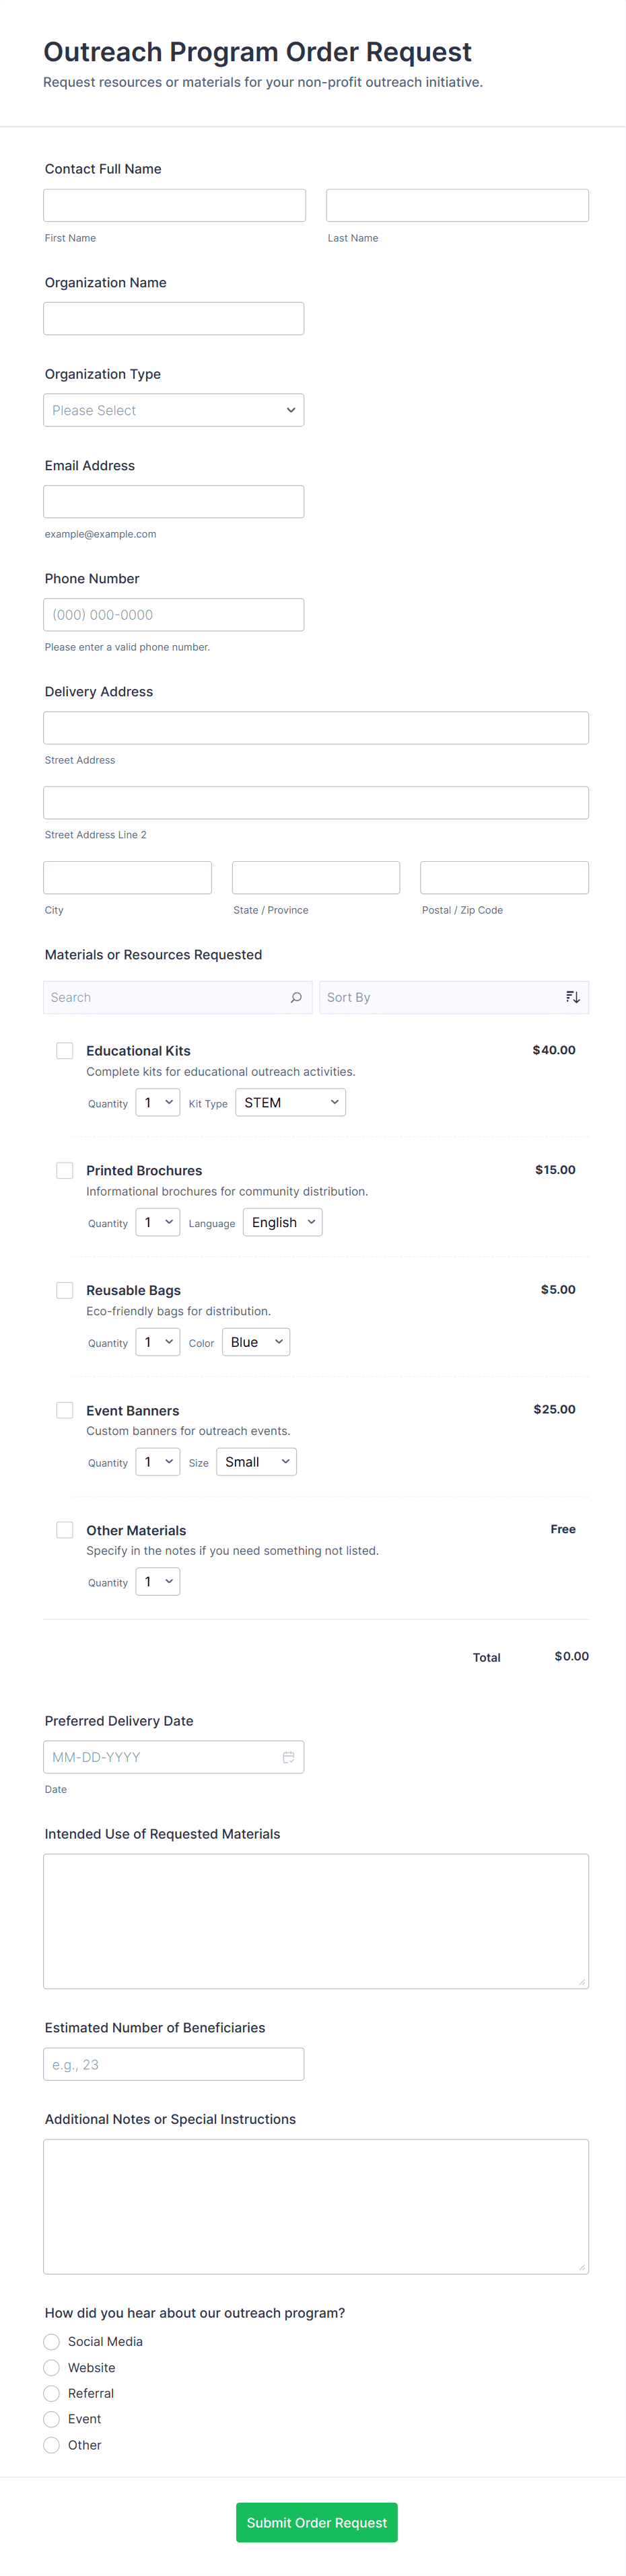The image size is (626, 2576).
Task: Expand the Event Banners Size dropdown
Action: pyautogui.click(x=256, y=1462)
